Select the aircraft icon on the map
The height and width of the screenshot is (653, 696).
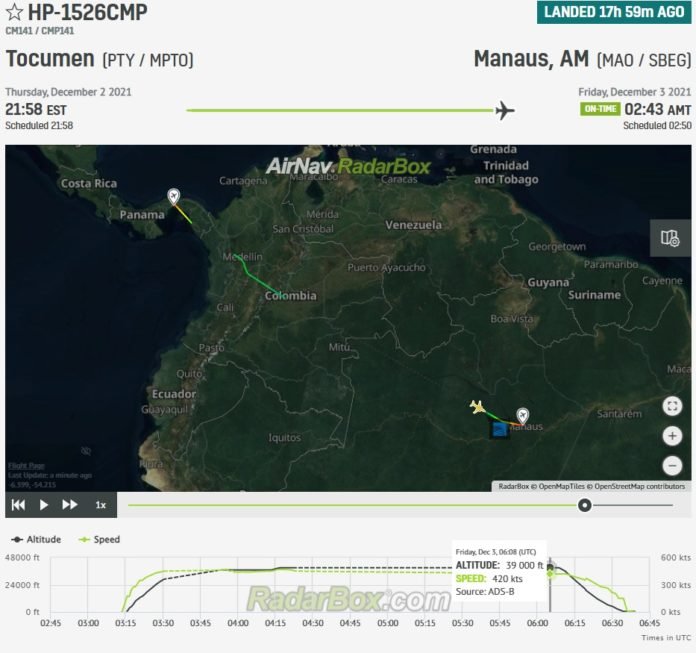(478, 406)
